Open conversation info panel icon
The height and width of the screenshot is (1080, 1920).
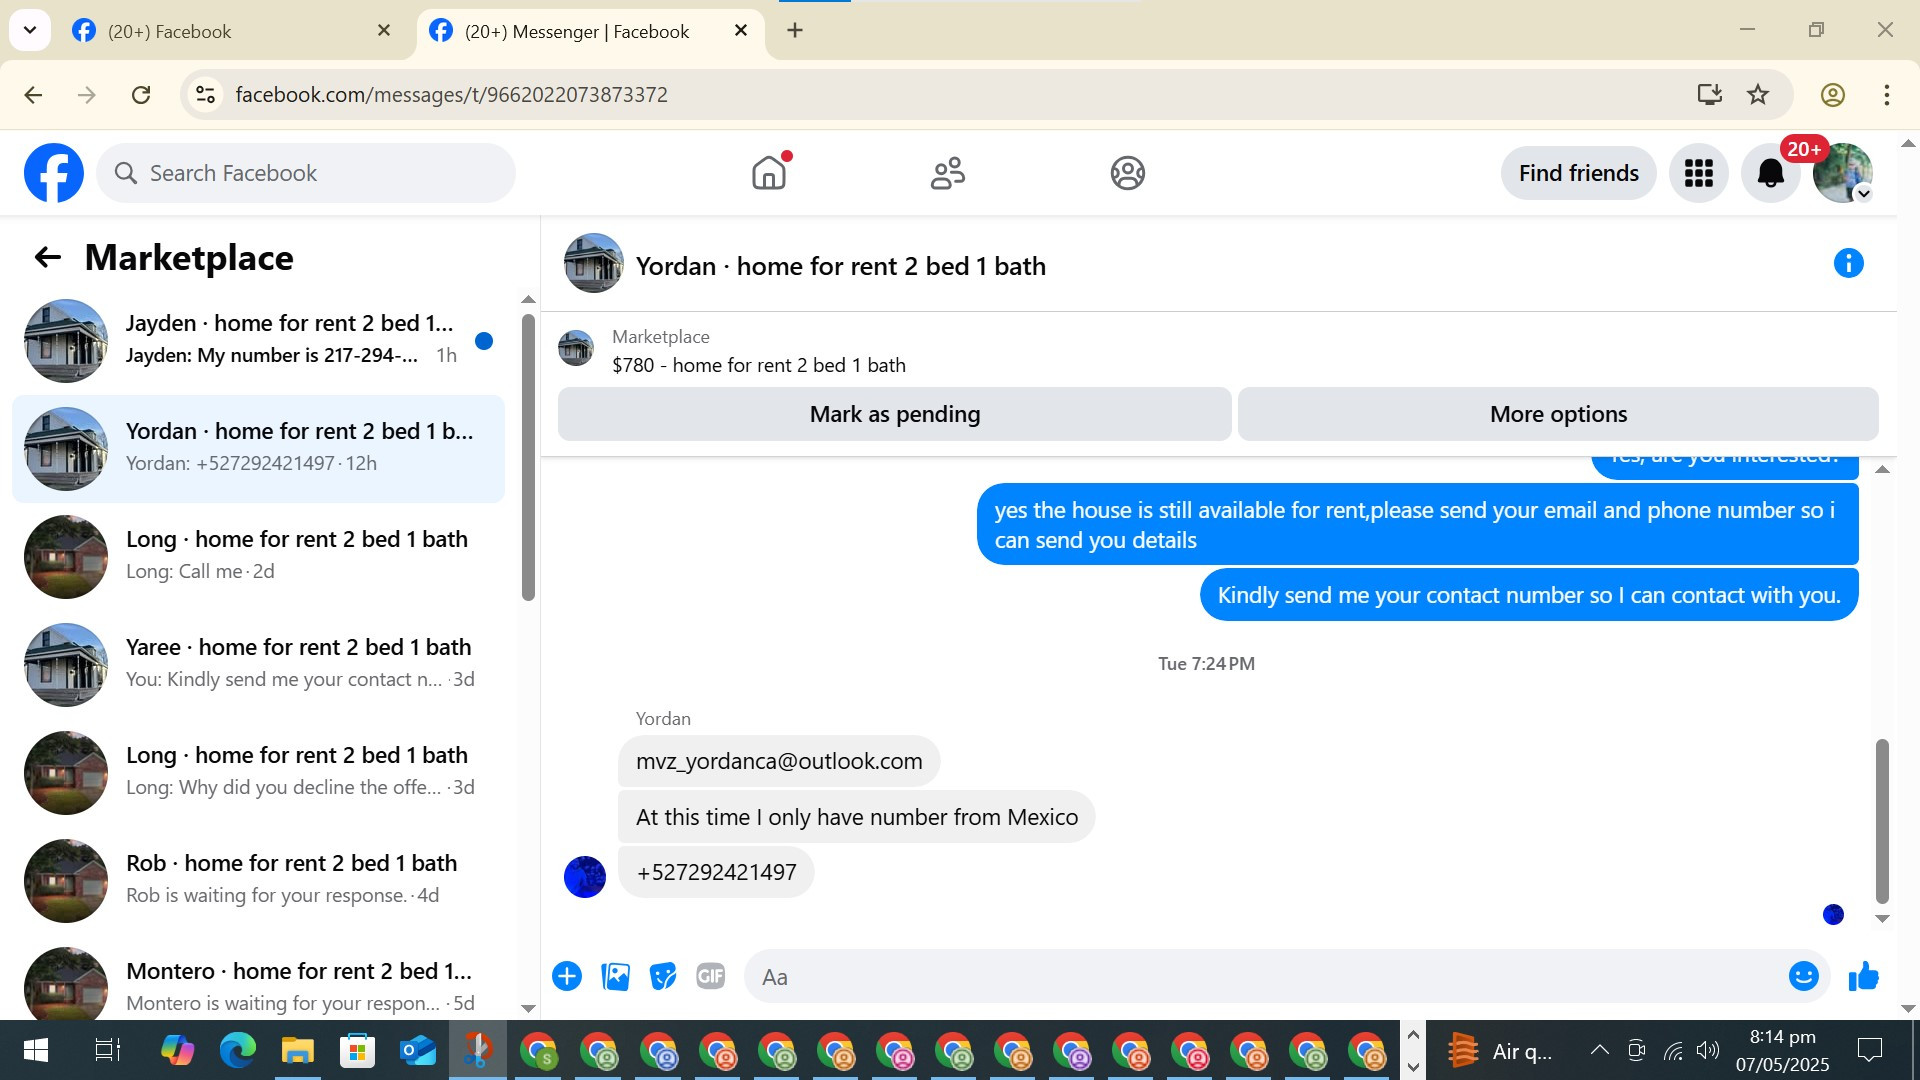pyautogui.click(x=1848, y=264)
